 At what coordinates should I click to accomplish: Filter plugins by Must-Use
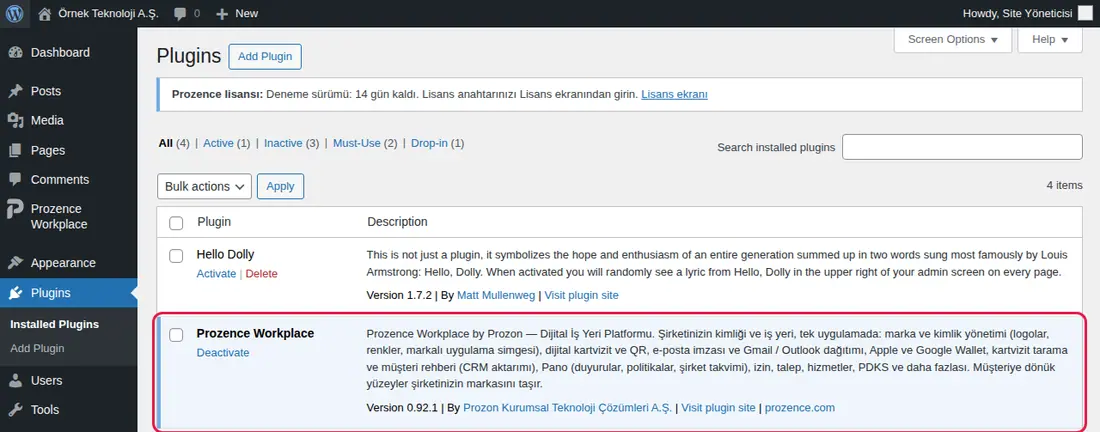click(357, 143)
